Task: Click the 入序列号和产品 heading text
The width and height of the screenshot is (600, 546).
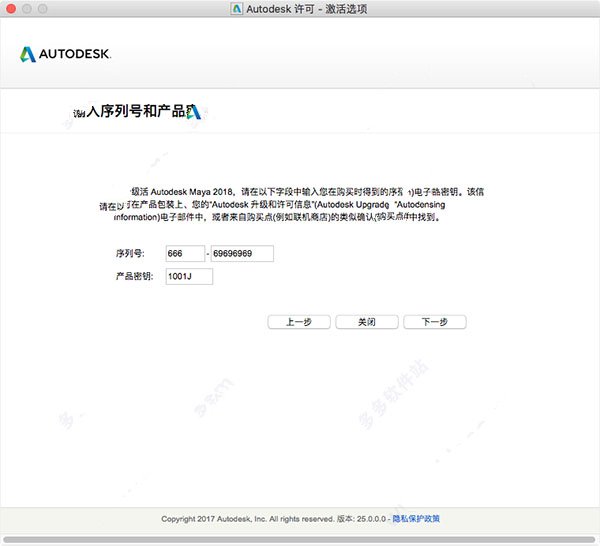Action: 136,111
